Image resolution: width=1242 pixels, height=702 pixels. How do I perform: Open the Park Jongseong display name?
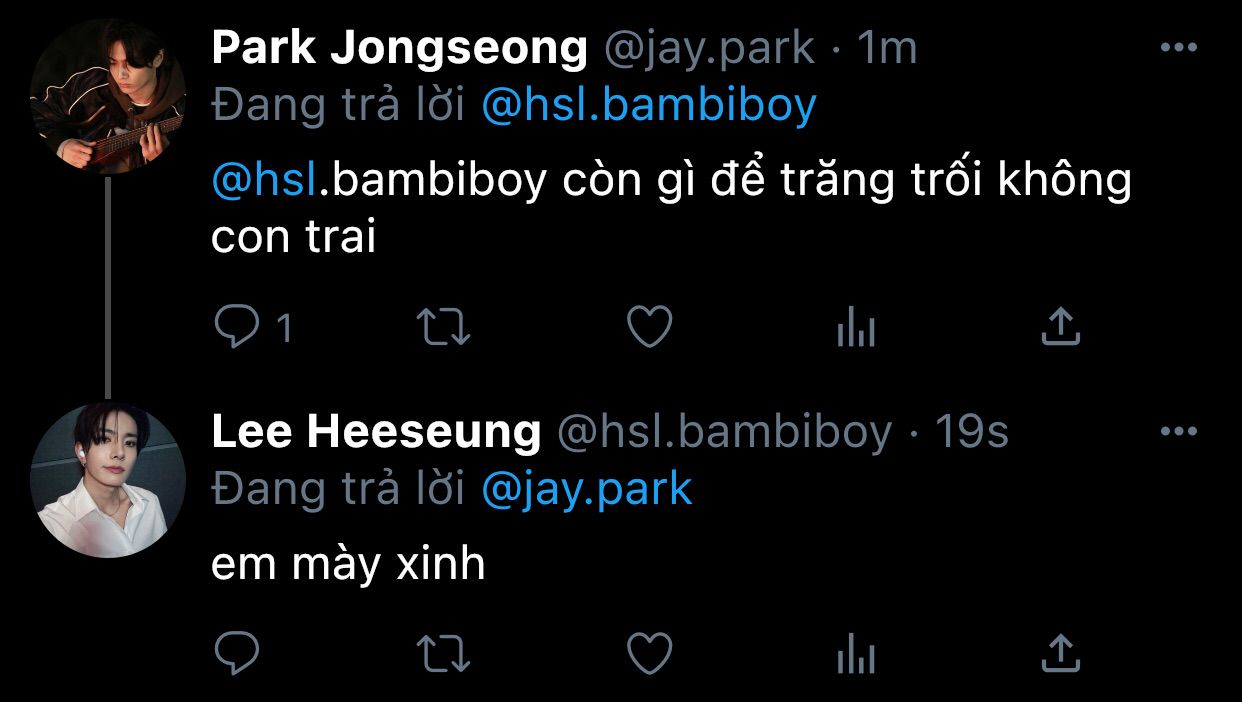(x=399, y=49)
